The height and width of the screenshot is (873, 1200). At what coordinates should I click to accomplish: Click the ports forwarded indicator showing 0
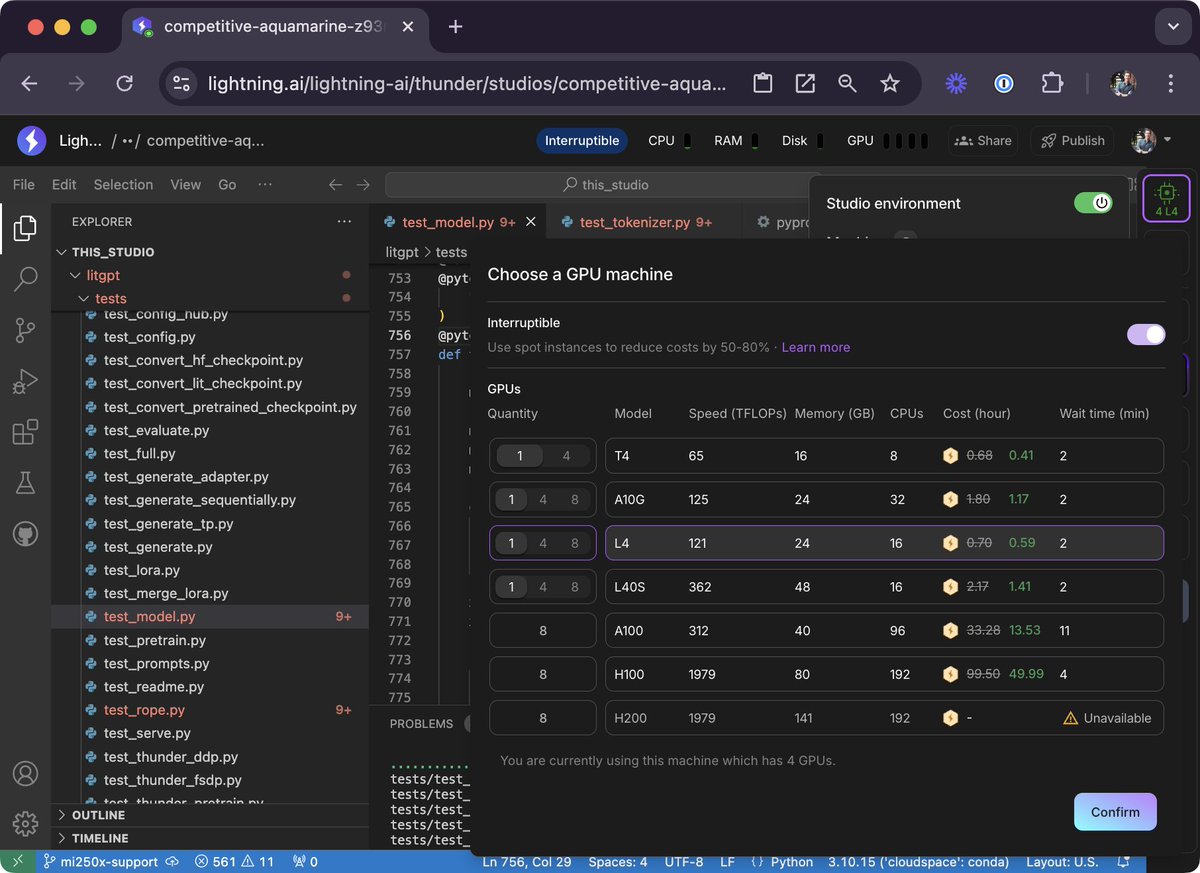click(305, 862)
